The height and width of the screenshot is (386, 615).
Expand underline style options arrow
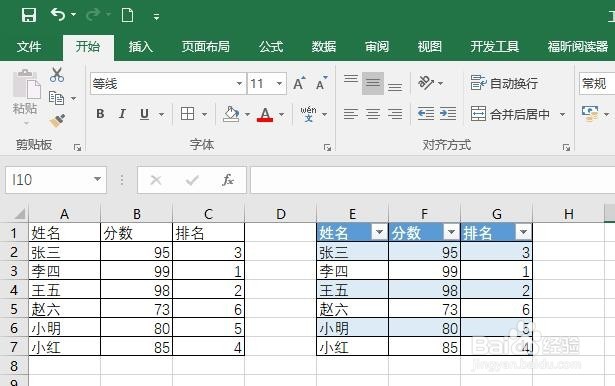tap(161, 115)
